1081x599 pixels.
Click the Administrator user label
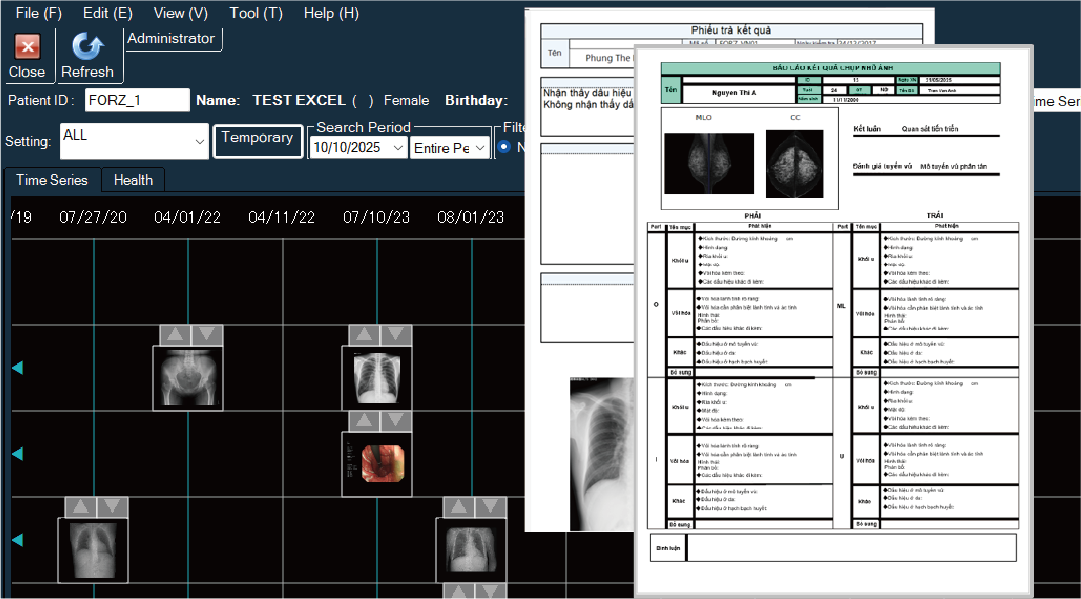[x=170, y=38]
